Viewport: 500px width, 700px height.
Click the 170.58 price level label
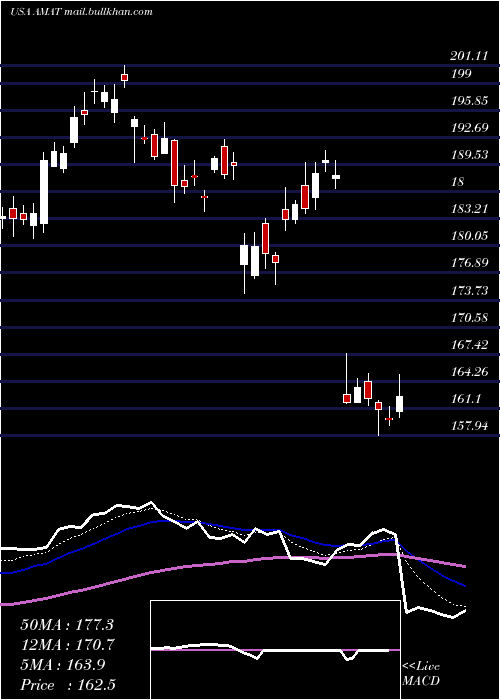(x=469, y=318)
